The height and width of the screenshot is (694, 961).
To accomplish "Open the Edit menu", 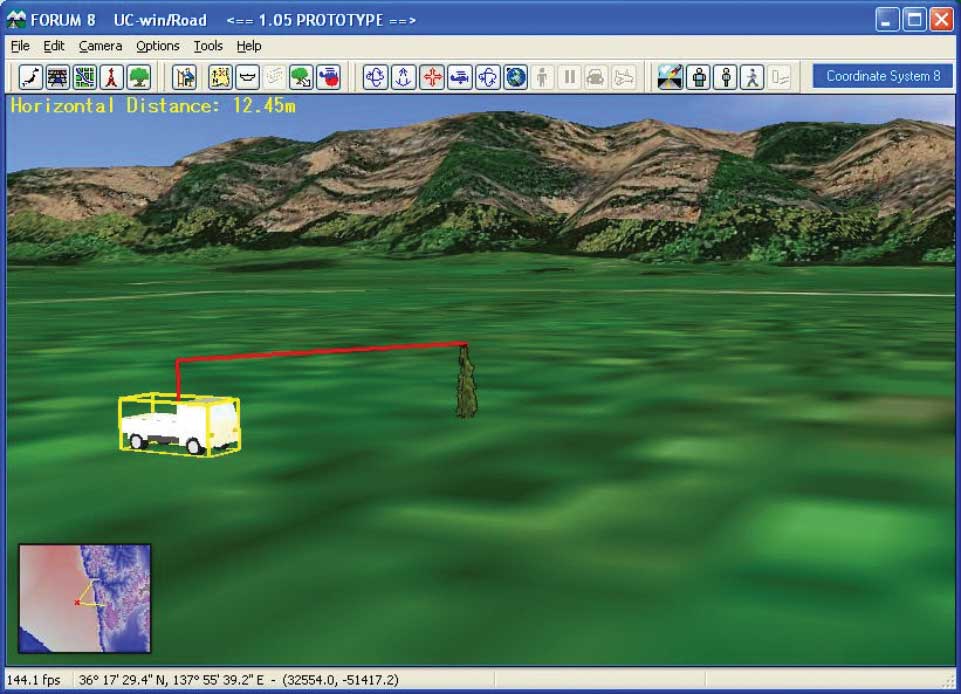I will 54,46.
